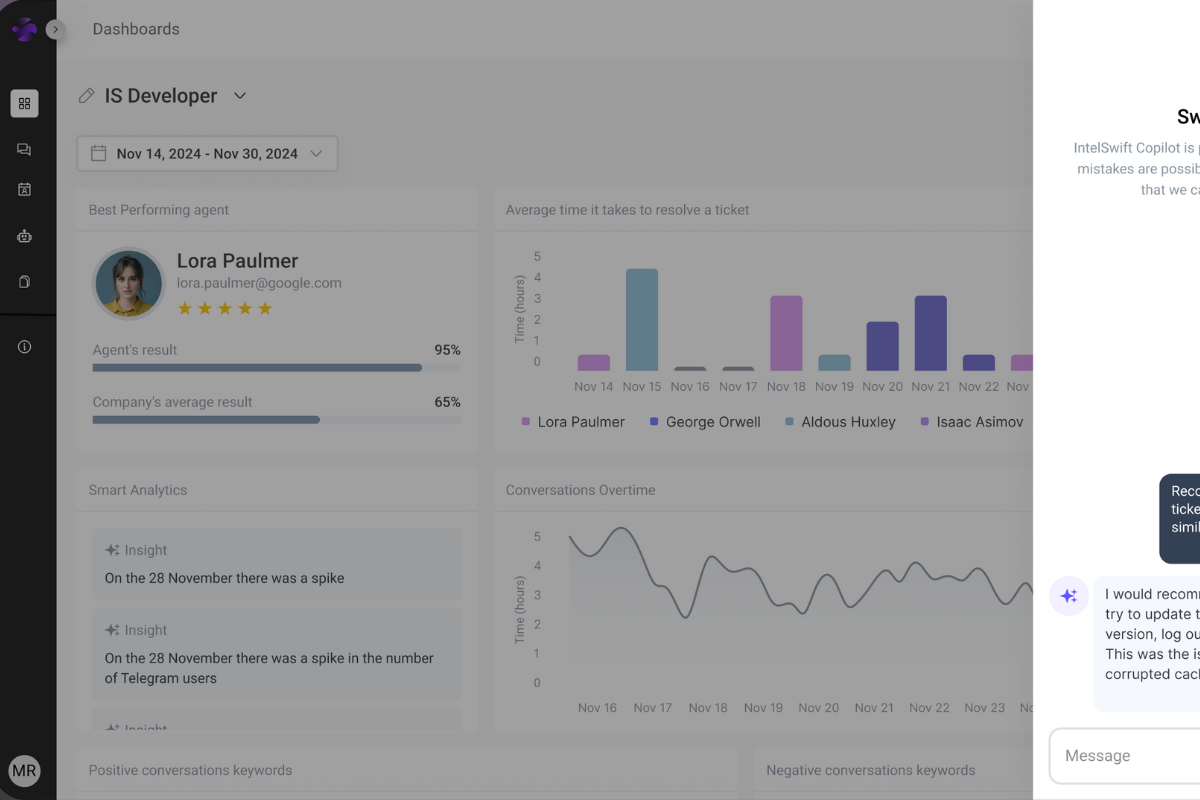Click the IntelSwift logo at top left

click(24, 30)
